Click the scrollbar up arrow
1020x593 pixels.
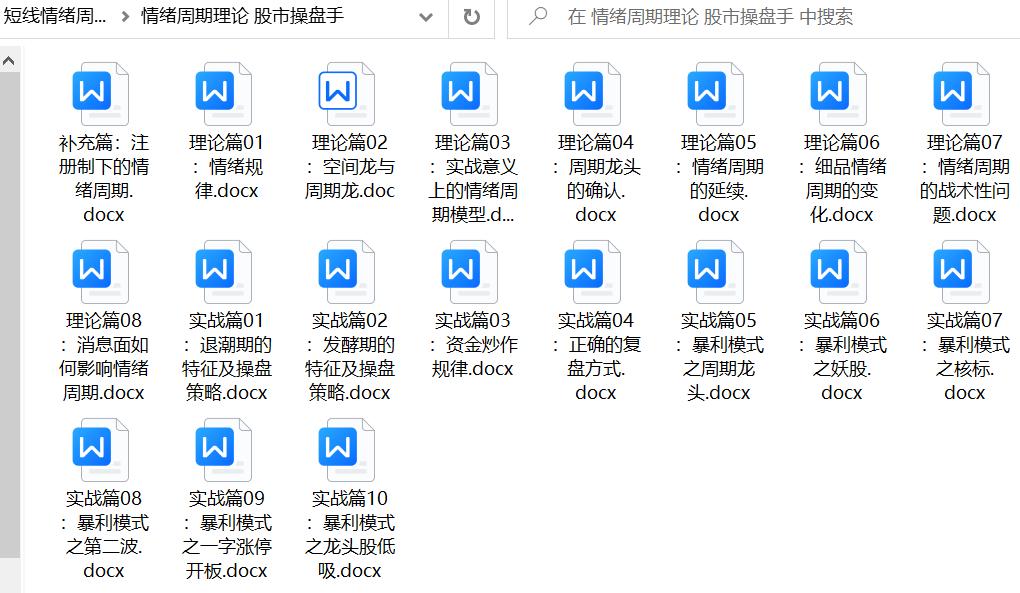click(x=9, y=58)
